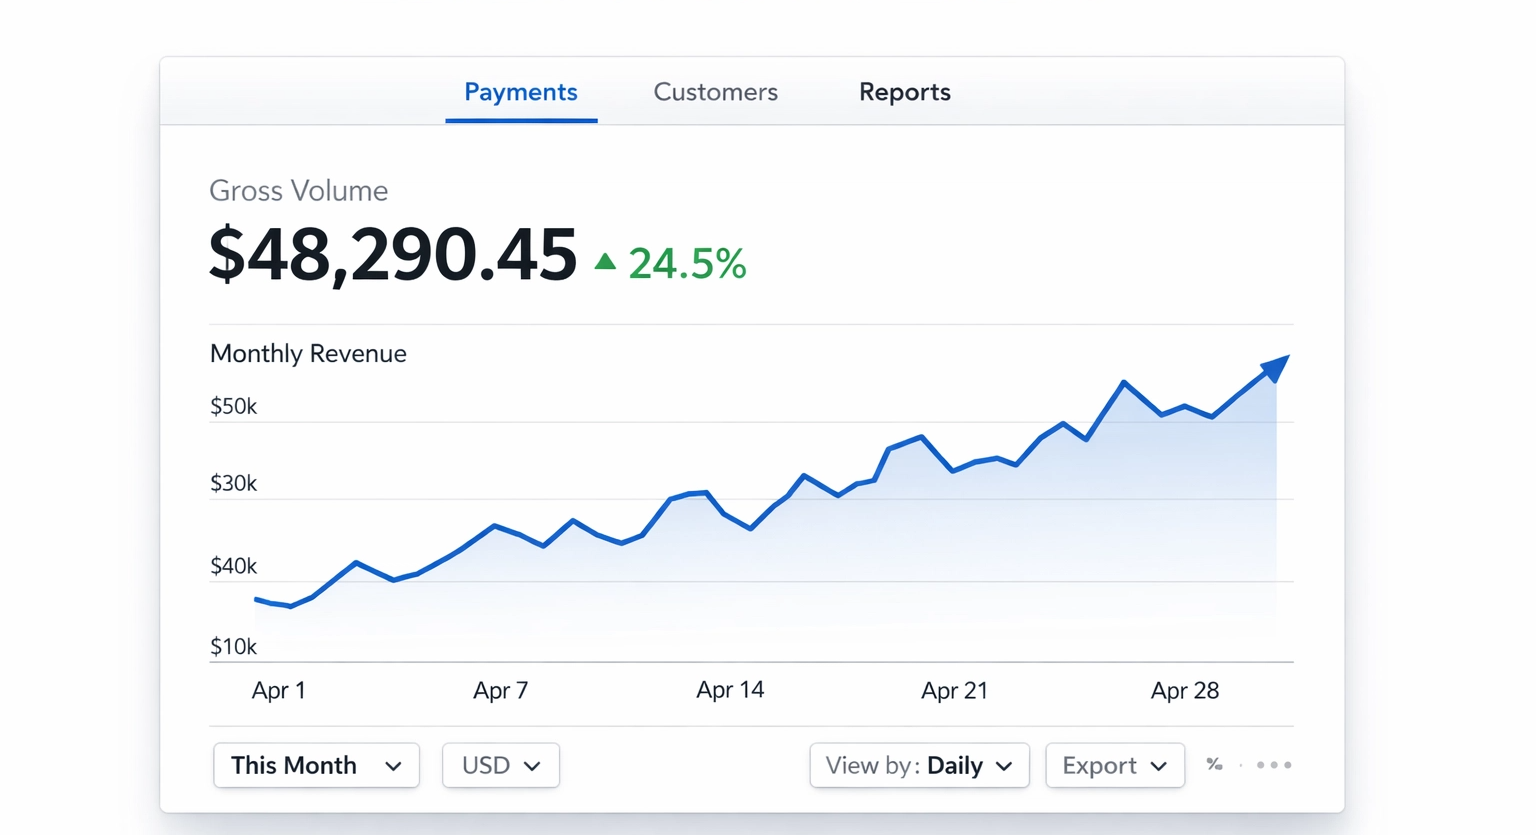Expand the This Month date range dropdown

pos(316,765)
